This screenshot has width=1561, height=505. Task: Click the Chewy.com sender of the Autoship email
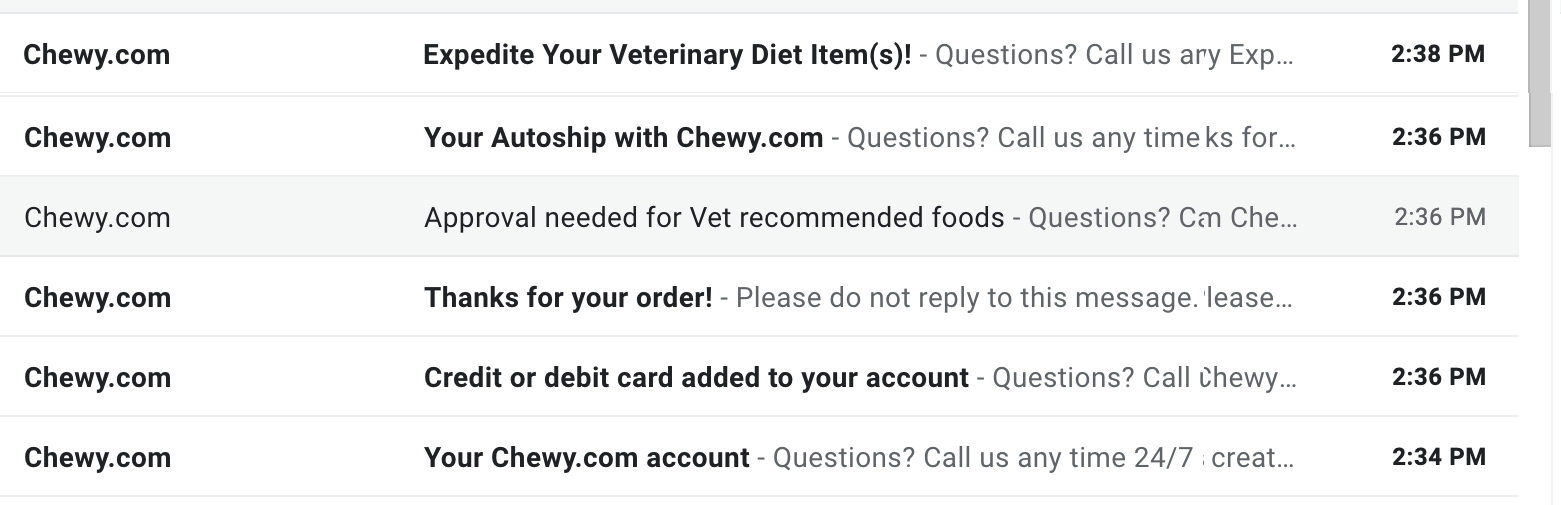(x=97, y=137)
